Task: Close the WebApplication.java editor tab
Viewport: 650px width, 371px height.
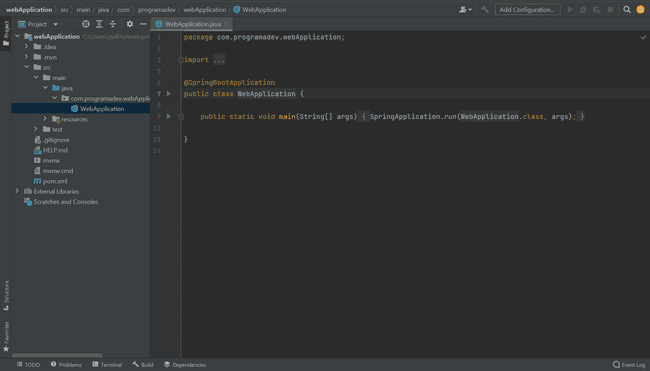Action: coord(226,24)
